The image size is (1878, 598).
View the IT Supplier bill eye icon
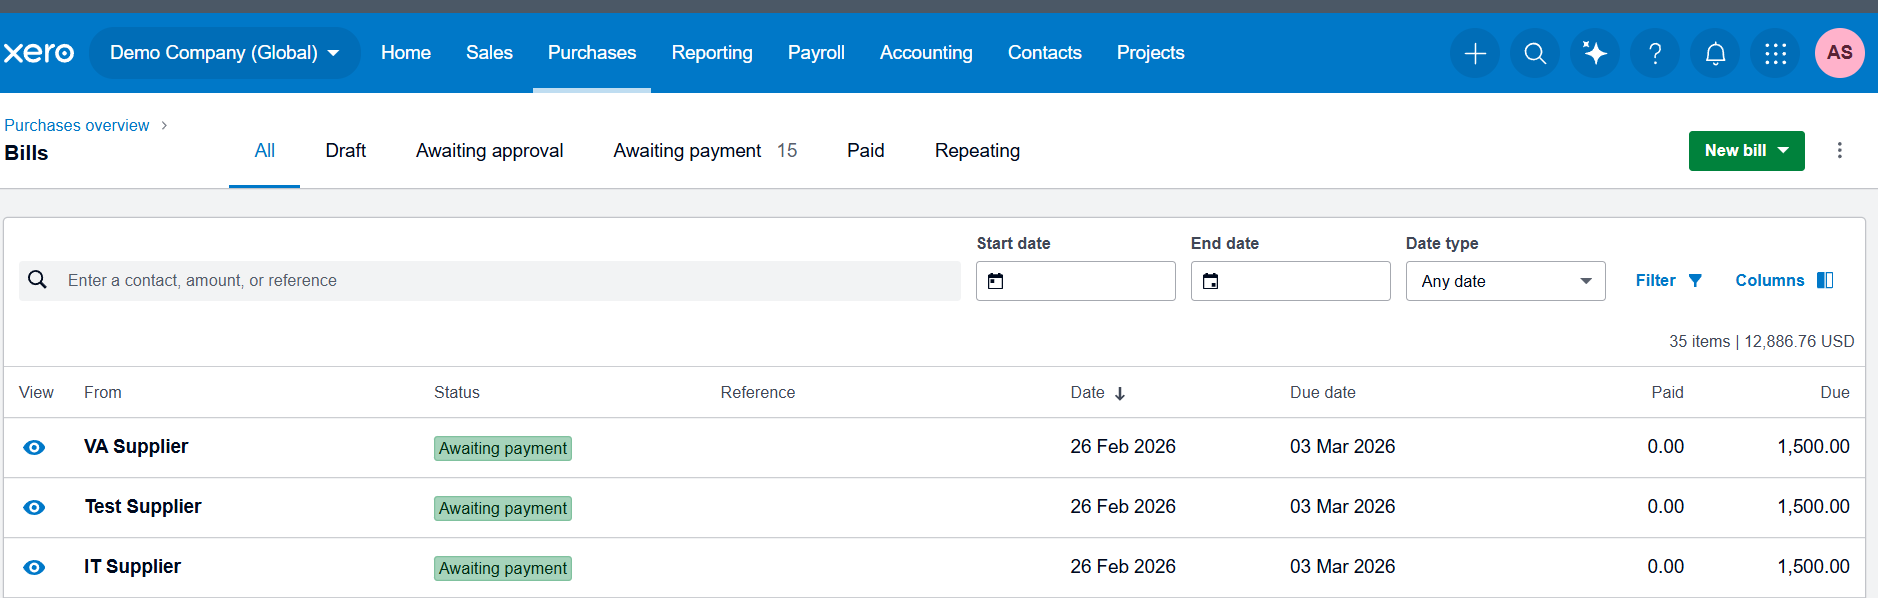coord(34,567)
